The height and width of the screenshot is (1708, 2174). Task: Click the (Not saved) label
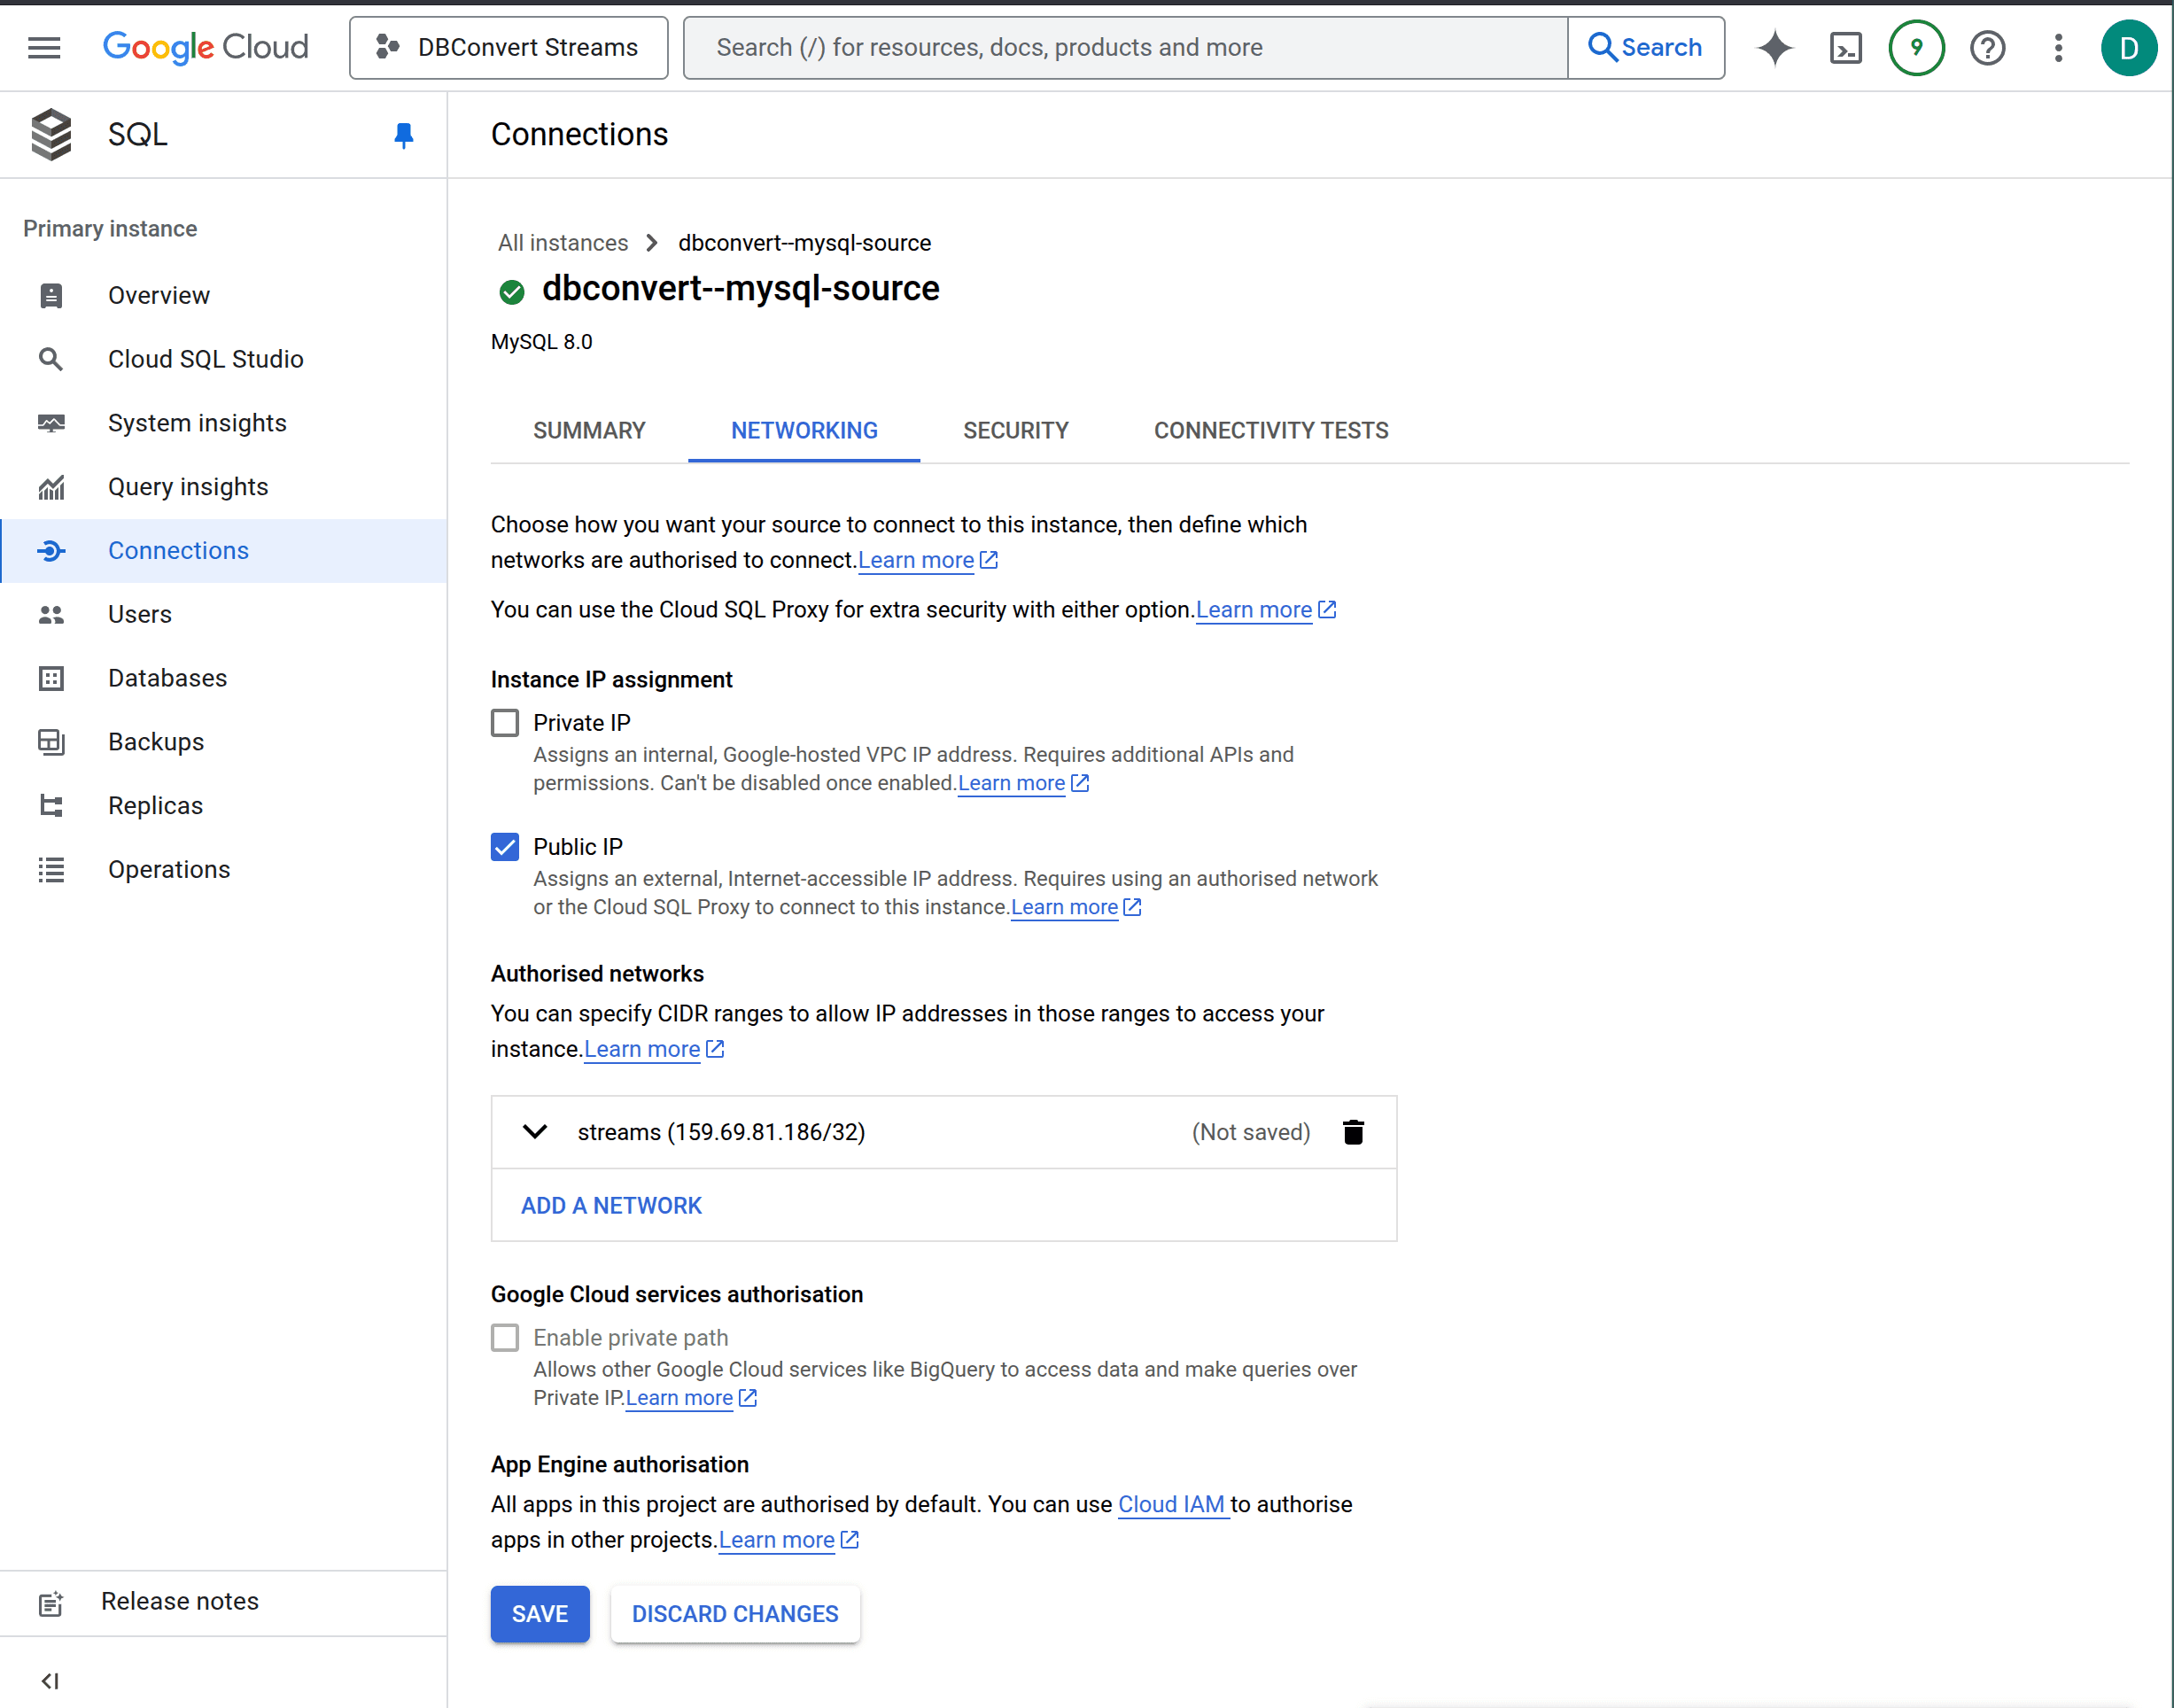click(1250, 1132)
